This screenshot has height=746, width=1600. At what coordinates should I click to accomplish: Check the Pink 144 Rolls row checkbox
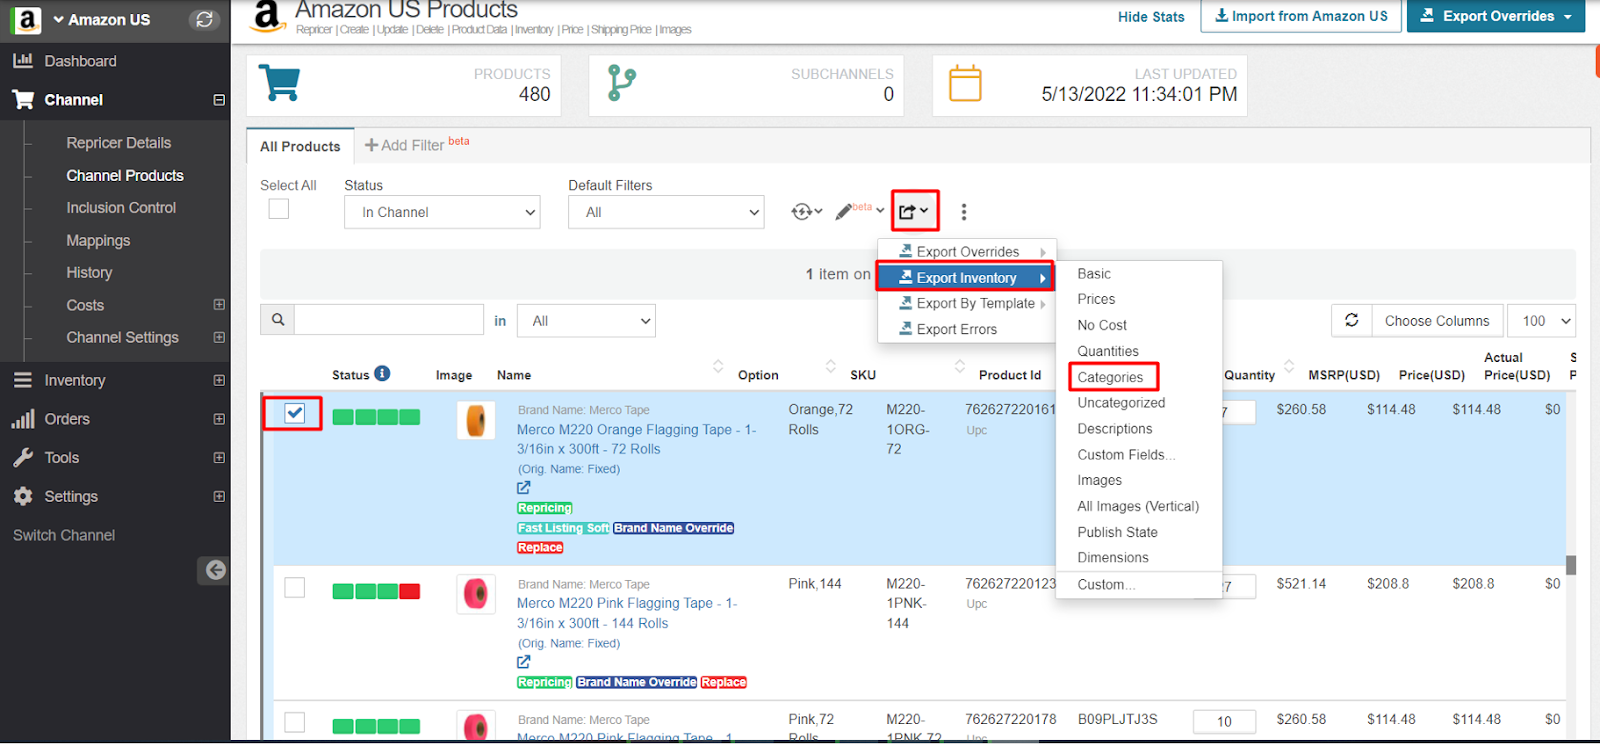tap(294, 587)
